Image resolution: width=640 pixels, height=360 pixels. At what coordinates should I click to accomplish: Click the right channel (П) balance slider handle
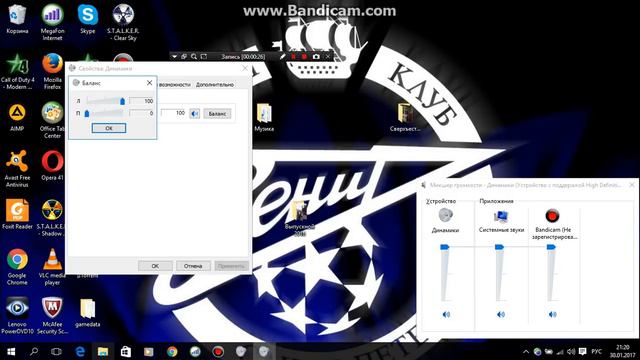tap(87, 113)
